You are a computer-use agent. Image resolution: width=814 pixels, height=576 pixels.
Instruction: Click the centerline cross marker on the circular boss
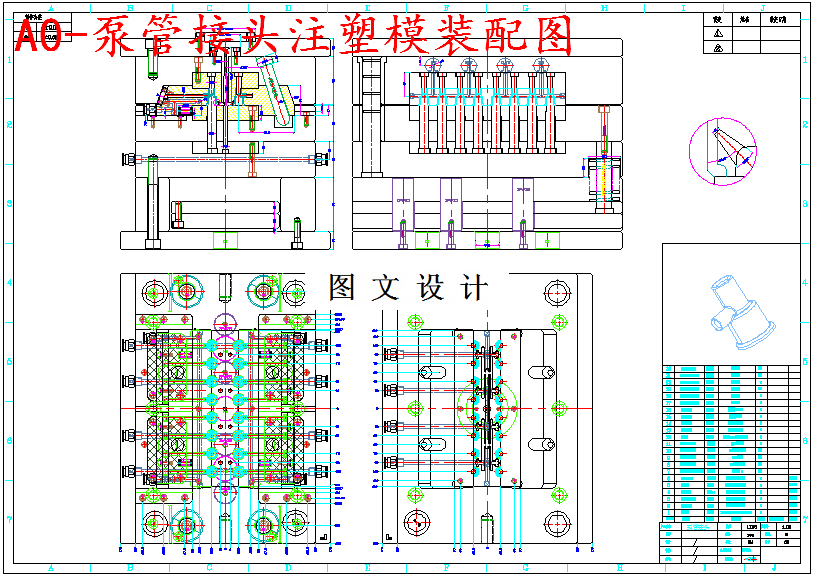tap(489, 408)
